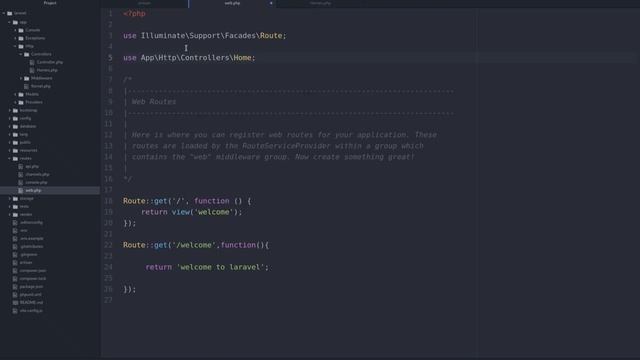Click the public folder icon
The width and height of the screenshot is (640, 360).
click(x=15, y=142)
